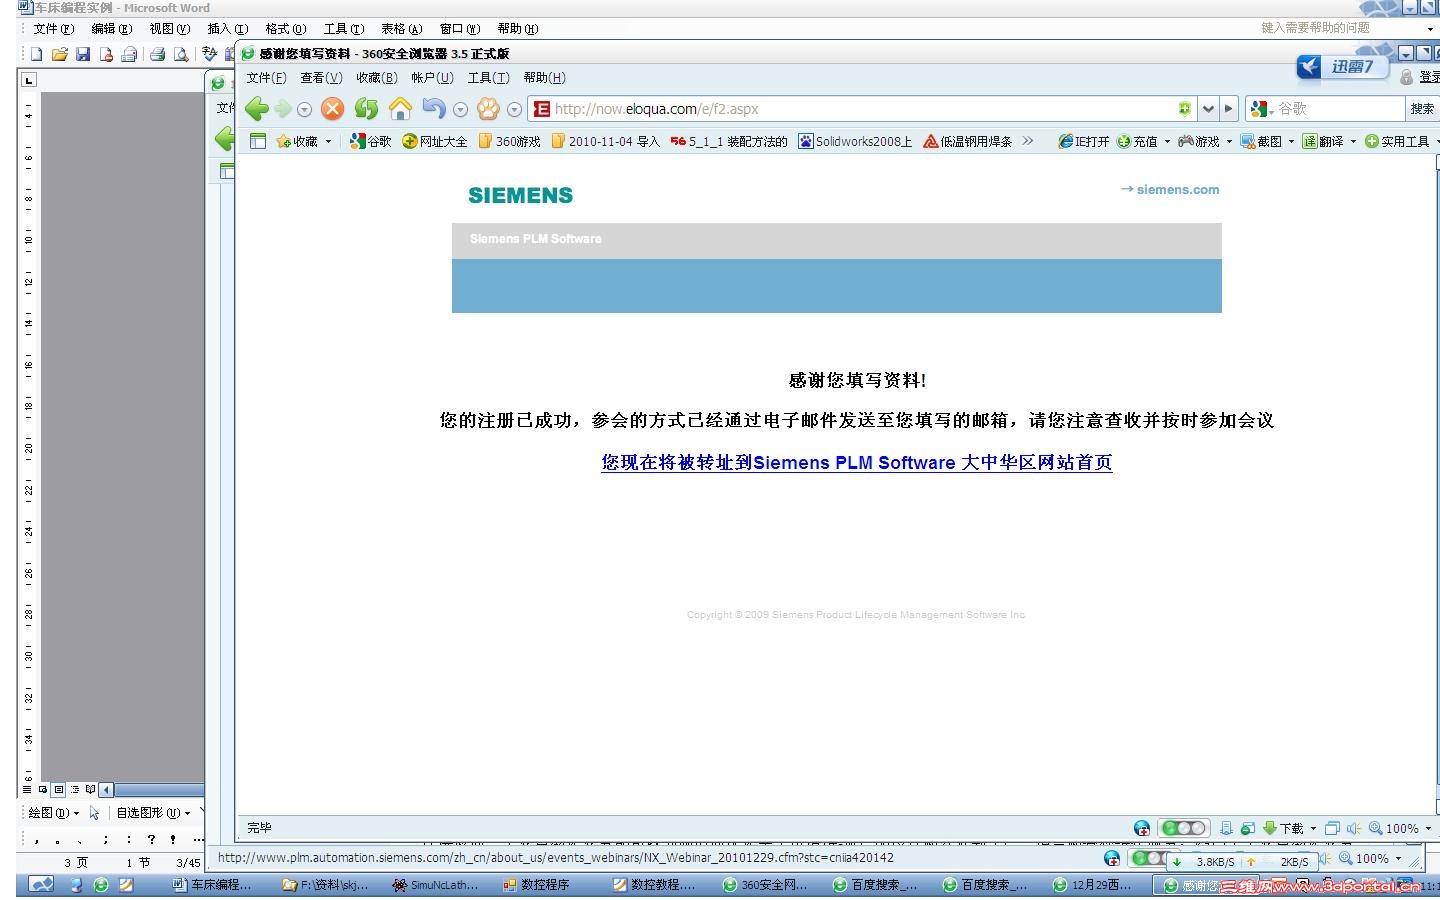The width and height of the screenshot is (1440, 900).
Task: Stop page loading with the orange X
Action: click(332, 109)
